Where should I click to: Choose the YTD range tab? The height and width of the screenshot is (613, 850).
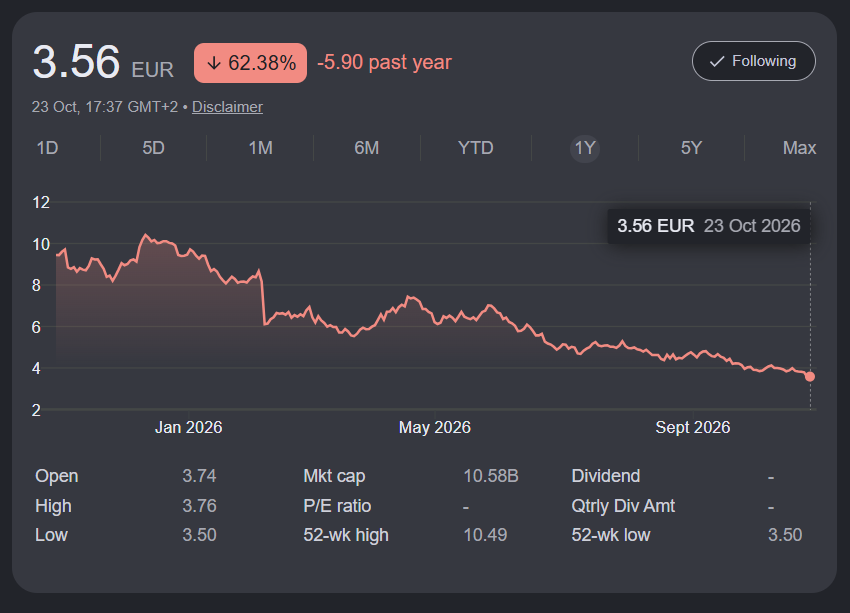(475, 148)
